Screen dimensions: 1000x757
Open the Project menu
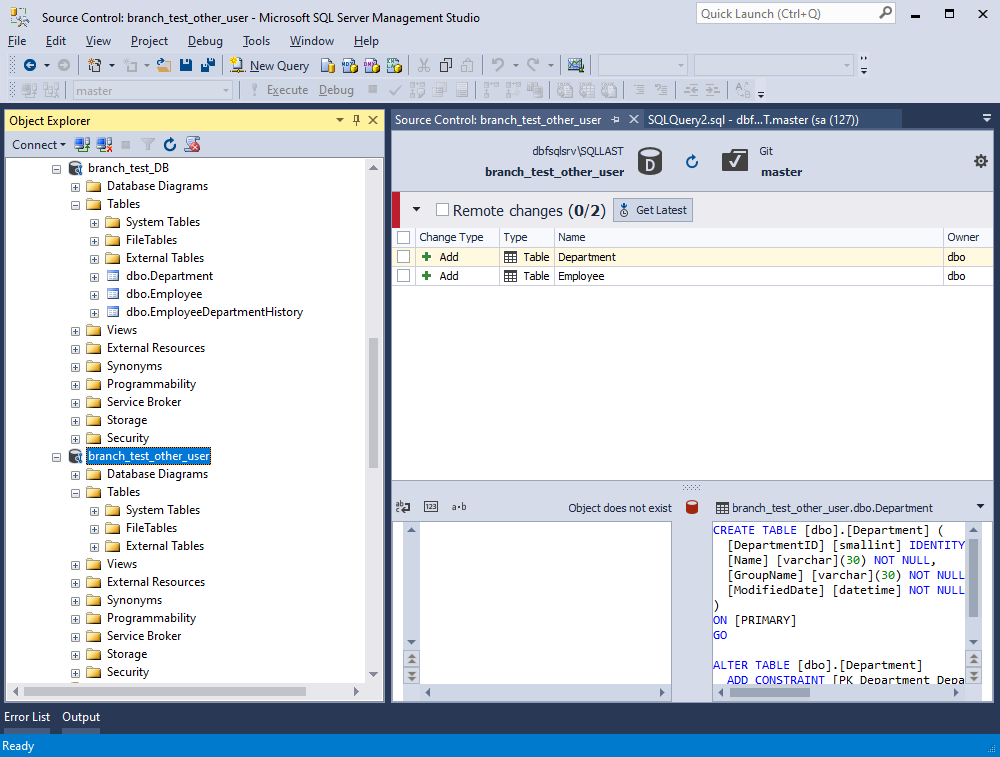149,41
